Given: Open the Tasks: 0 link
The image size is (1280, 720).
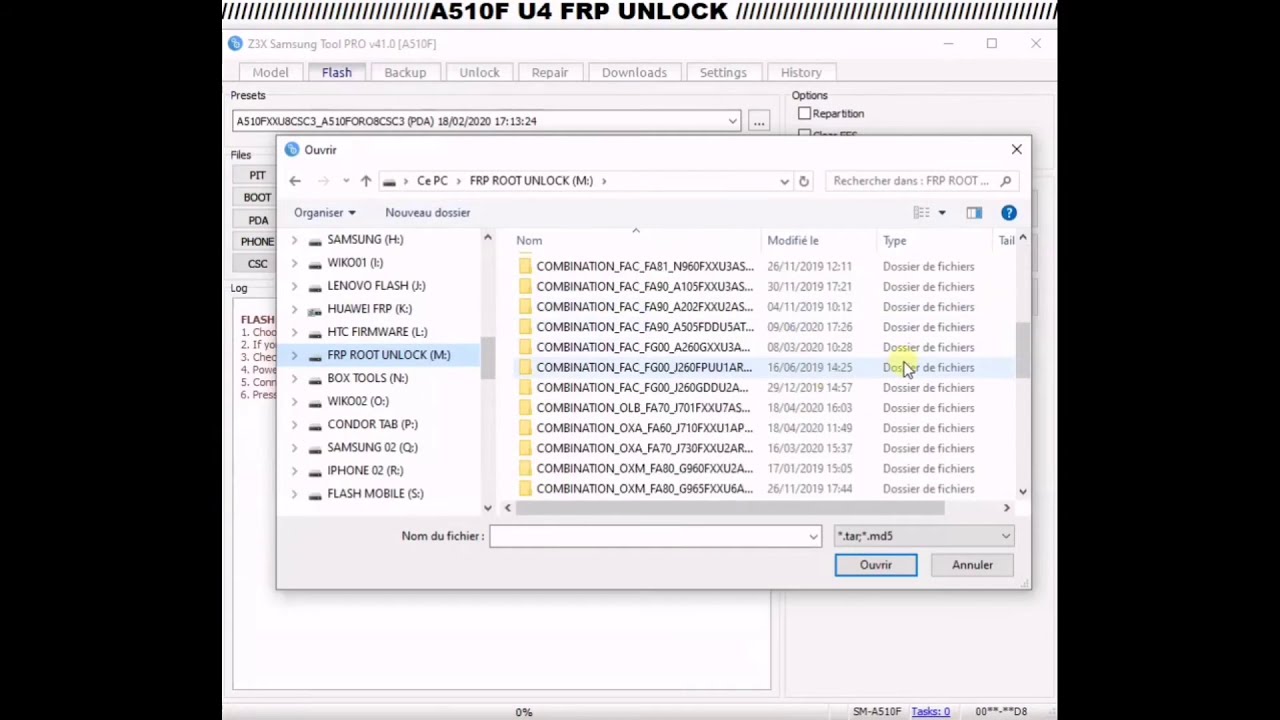Looking at the screenshot, I should click(930, 712).
